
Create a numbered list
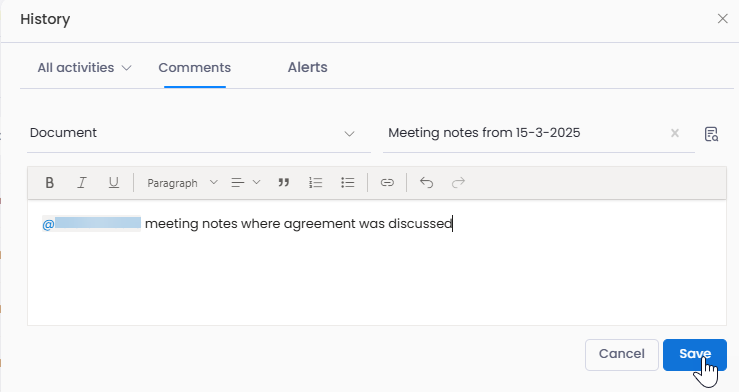[315, 182]
